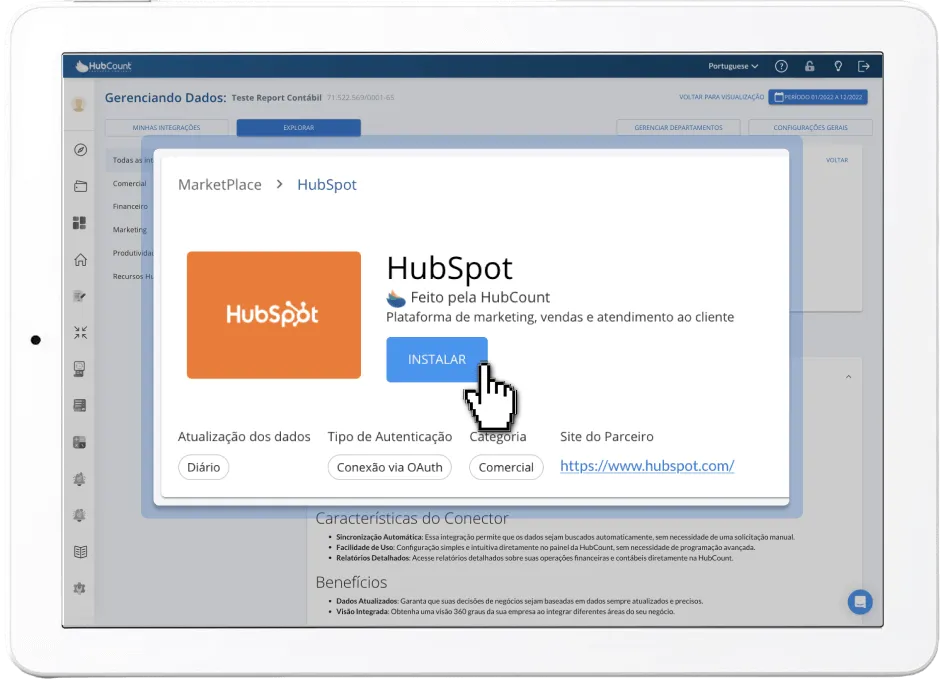The width and height of the screenshot is (944, 681).
Task: Click the 'Tipo de Autenticação' label
Action: tap(390, 437)
